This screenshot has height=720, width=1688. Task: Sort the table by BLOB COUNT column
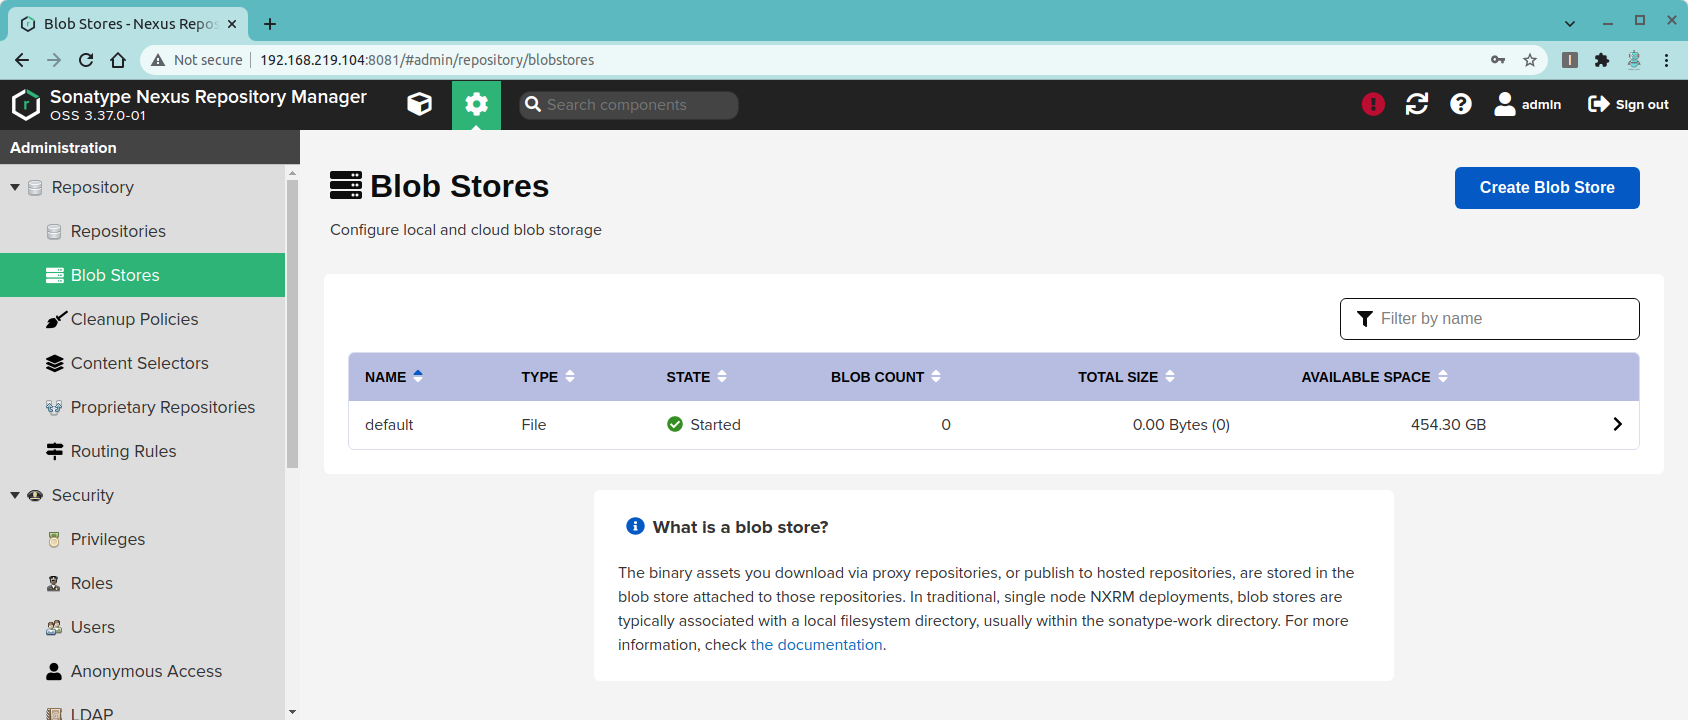[886, 377]
